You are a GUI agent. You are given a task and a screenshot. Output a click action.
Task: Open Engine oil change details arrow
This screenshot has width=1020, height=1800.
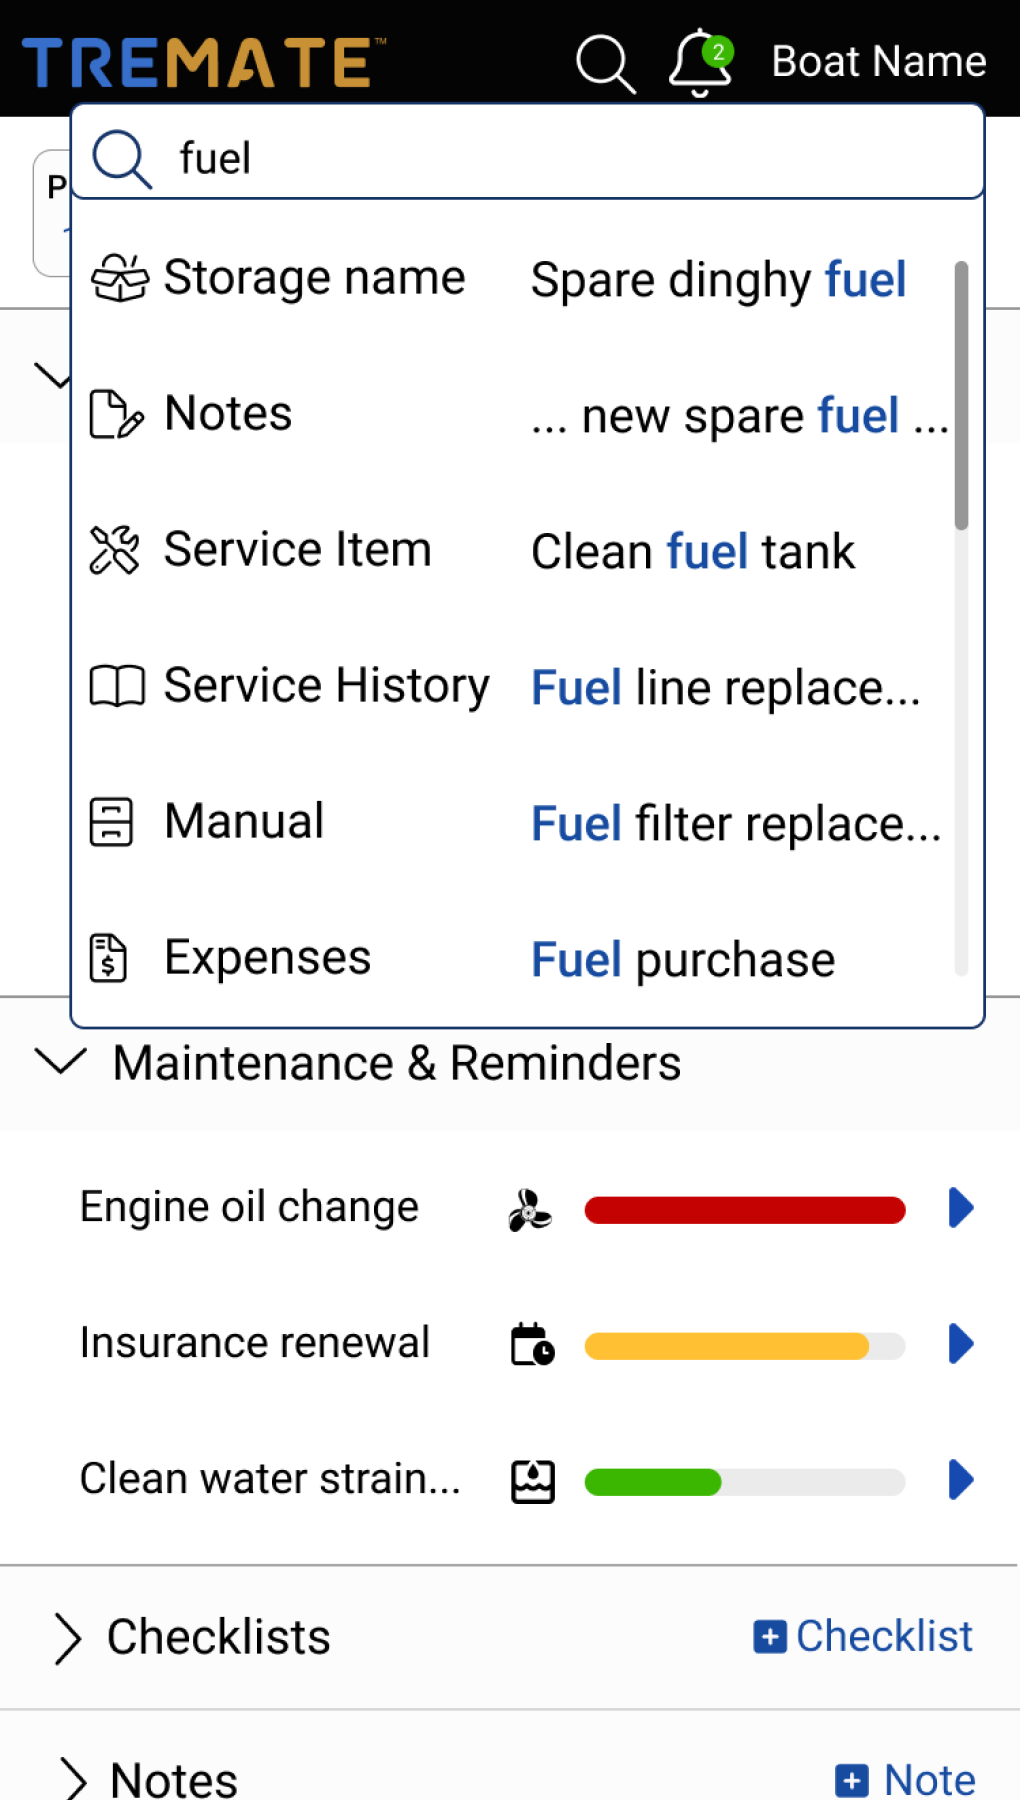(960, 1208)
